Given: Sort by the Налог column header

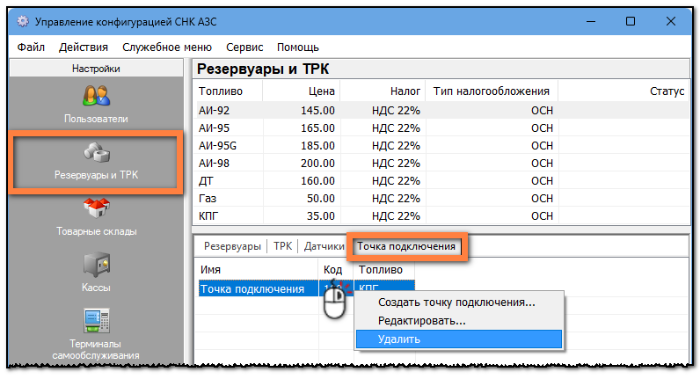Looking at the screenshot, I should [383, 91].
